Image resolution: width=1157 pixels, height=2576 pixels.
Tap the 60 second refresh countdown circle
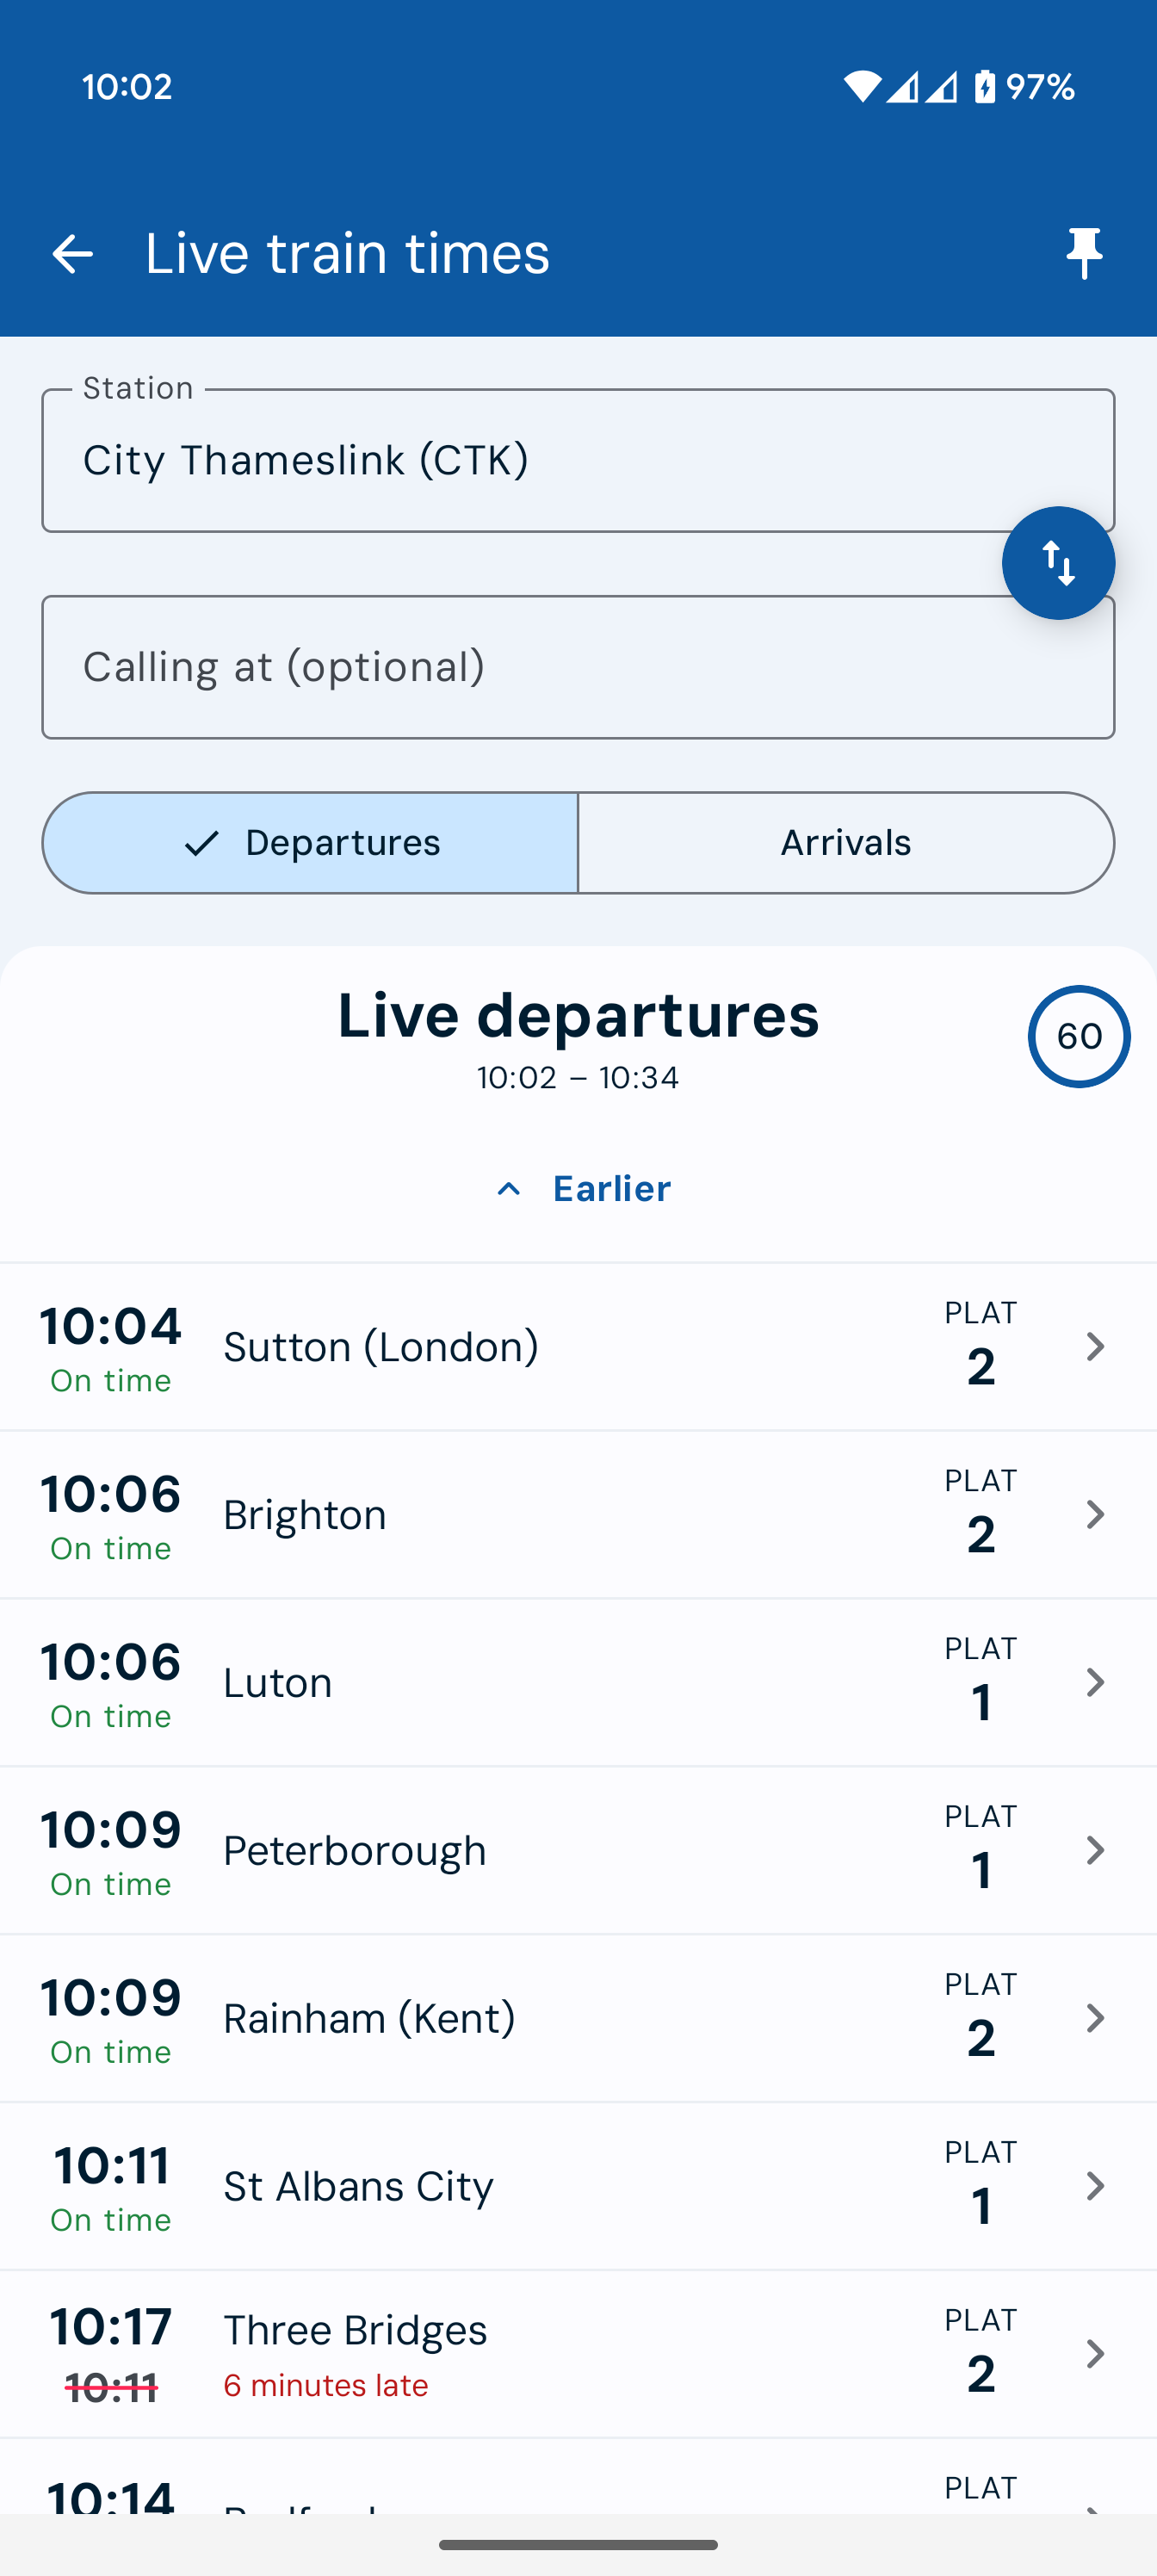coord(1079,1036)
